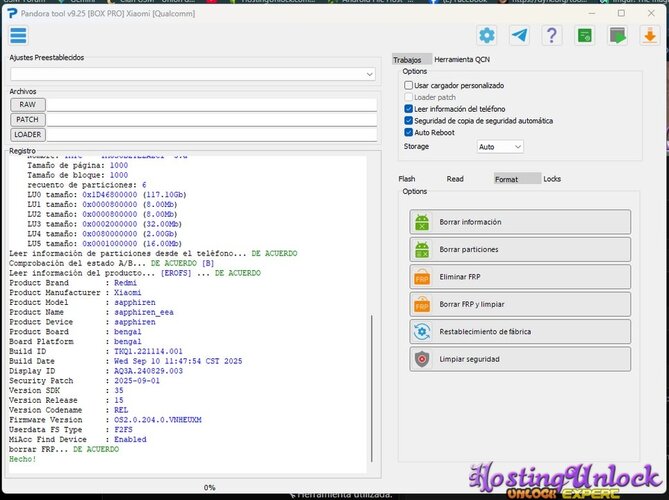Viewport: 669px width, 500px height.
Task: Click 'TKQ1.221114.001' build ID value
Action: pos(148,352)
